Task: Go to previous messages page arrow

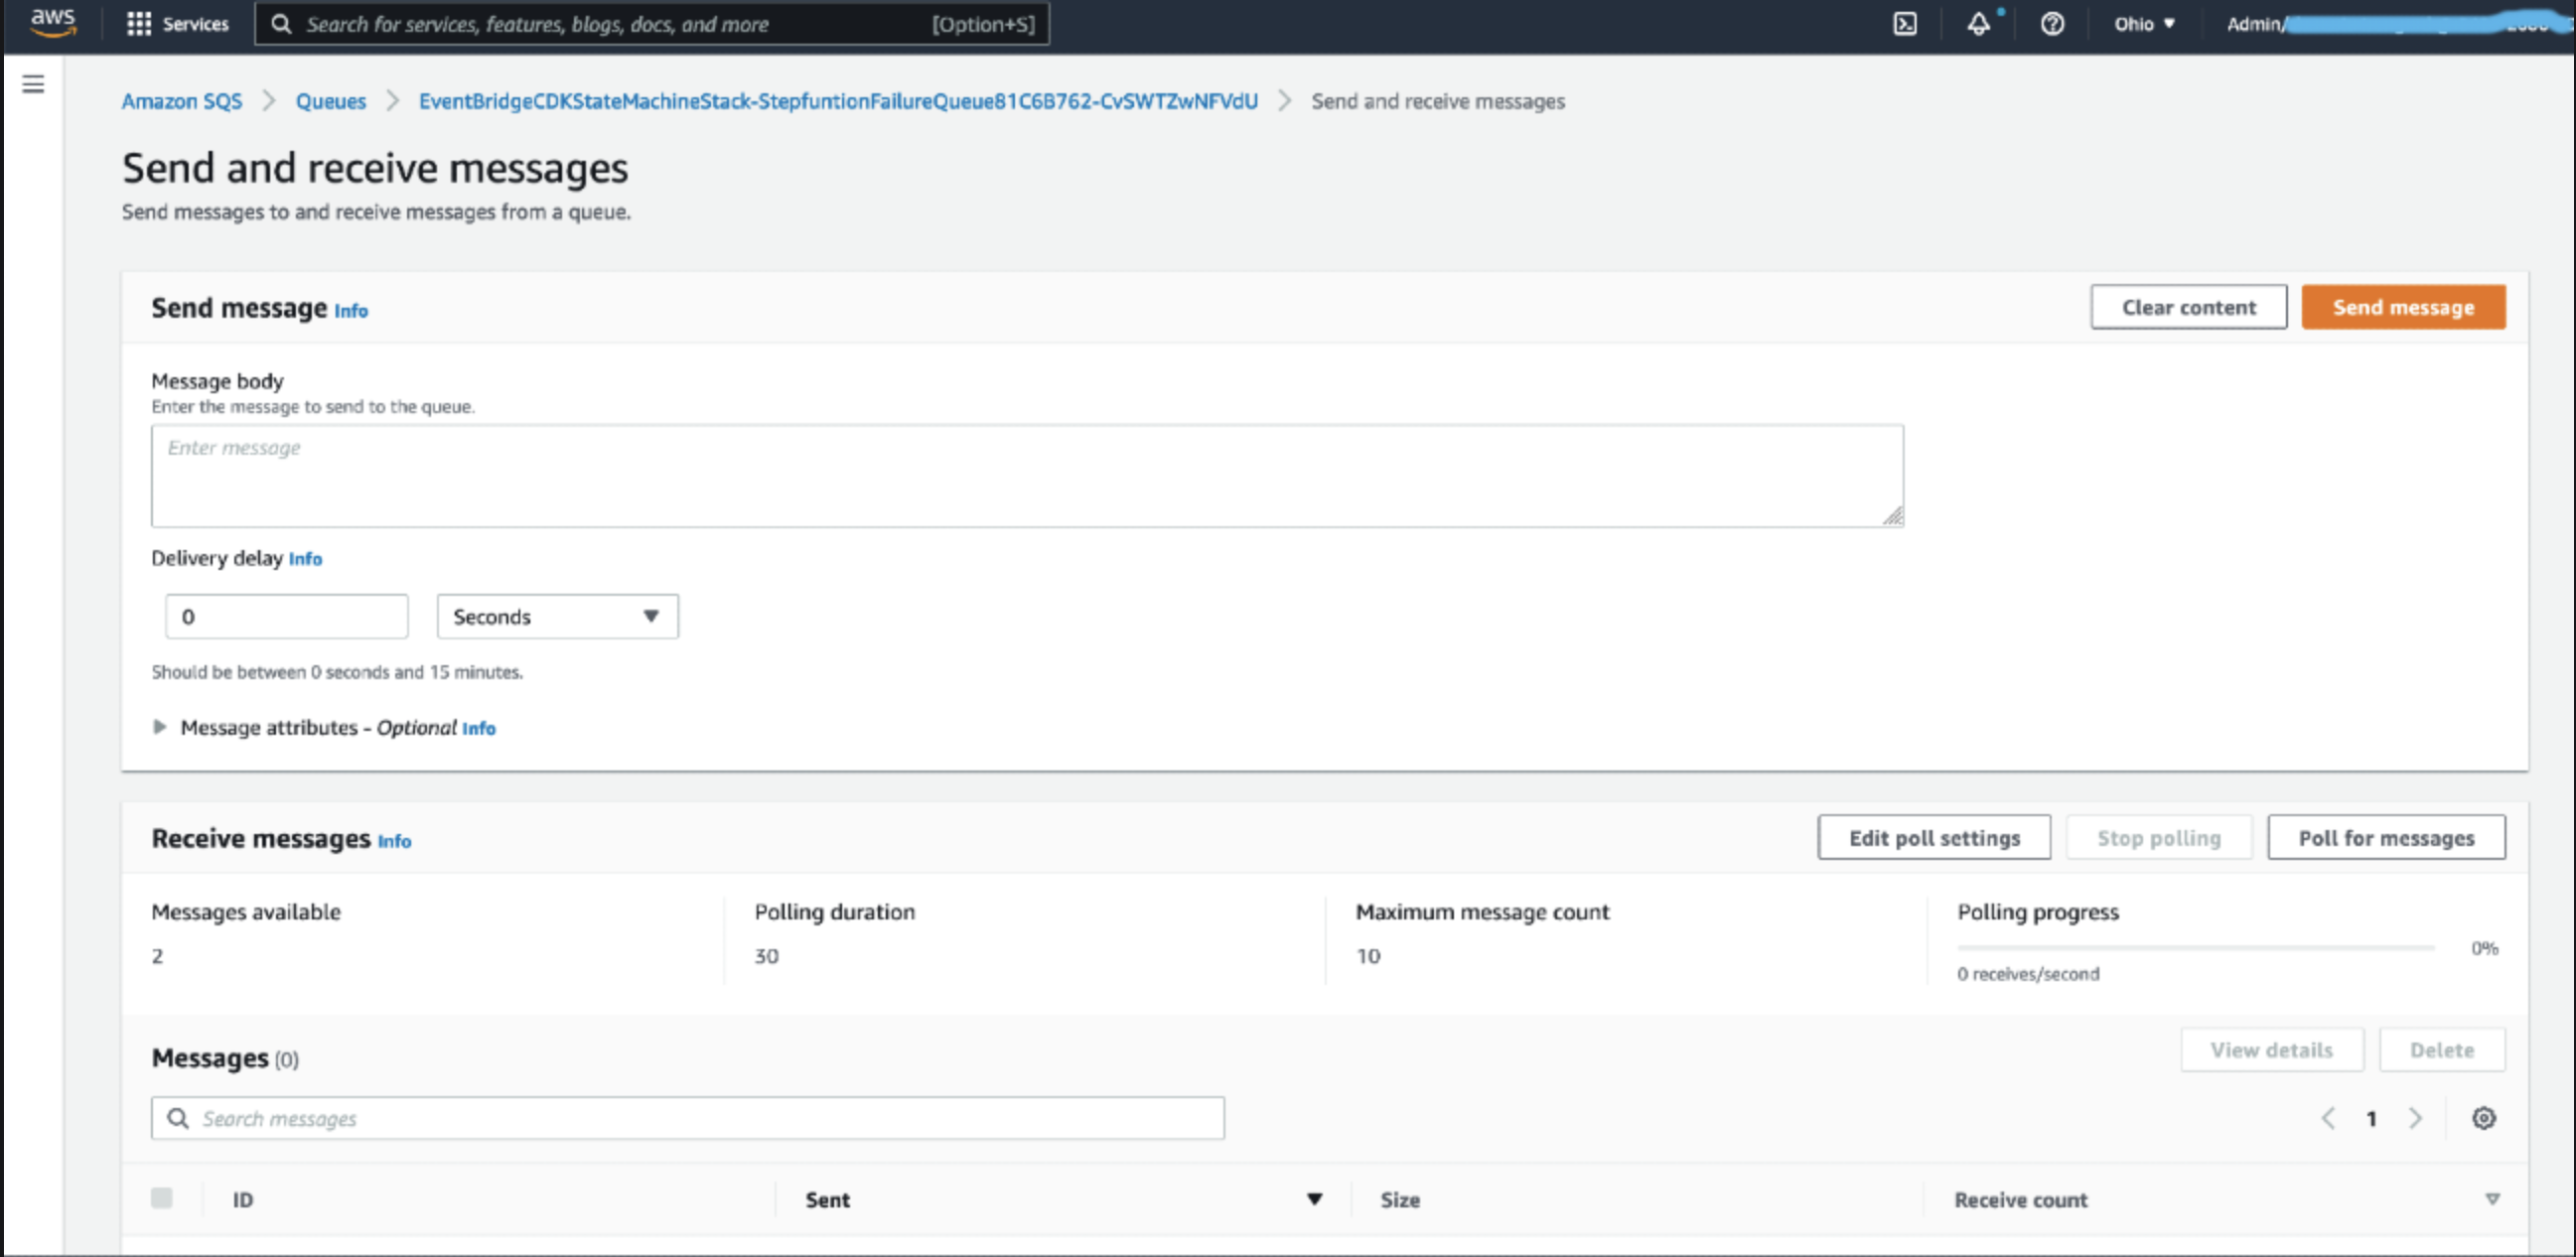Action: pos(2328,1118)
